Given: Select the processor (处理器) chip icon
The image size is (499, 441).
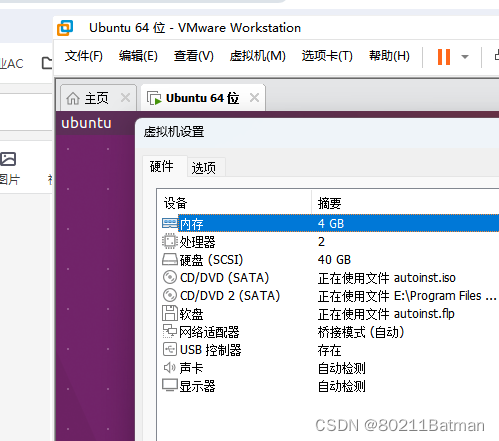Looking at the screenshot, I should pyautogui.click(x=170, y=241).
